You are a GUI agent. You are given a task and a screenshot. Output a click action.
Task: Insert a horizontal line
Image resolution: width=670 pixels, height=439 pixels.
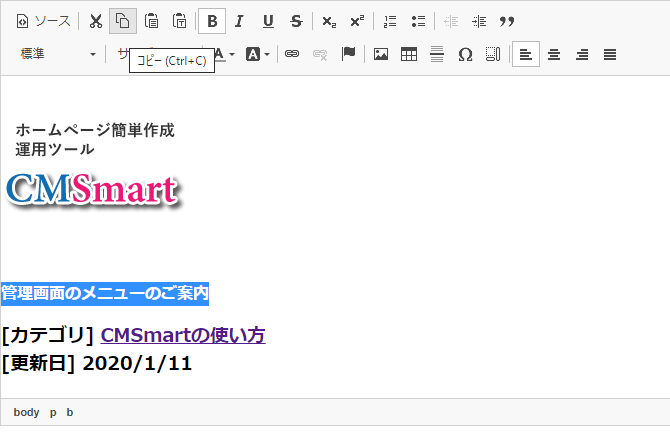pyautogui.click(x=437, y=54)
